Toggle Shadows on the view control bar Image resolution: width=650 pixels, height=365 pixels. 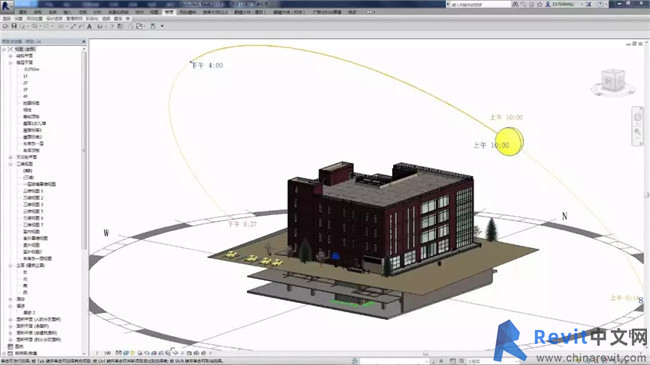click(140, 353)
